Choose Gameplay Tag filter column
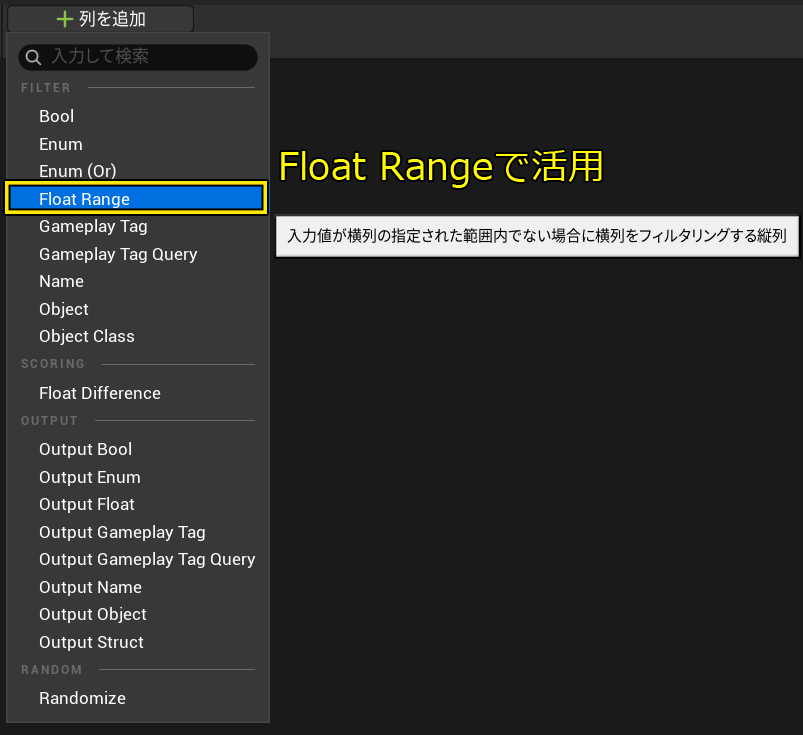The height and width of the screenshot is (735, 803). click(138, 226)
